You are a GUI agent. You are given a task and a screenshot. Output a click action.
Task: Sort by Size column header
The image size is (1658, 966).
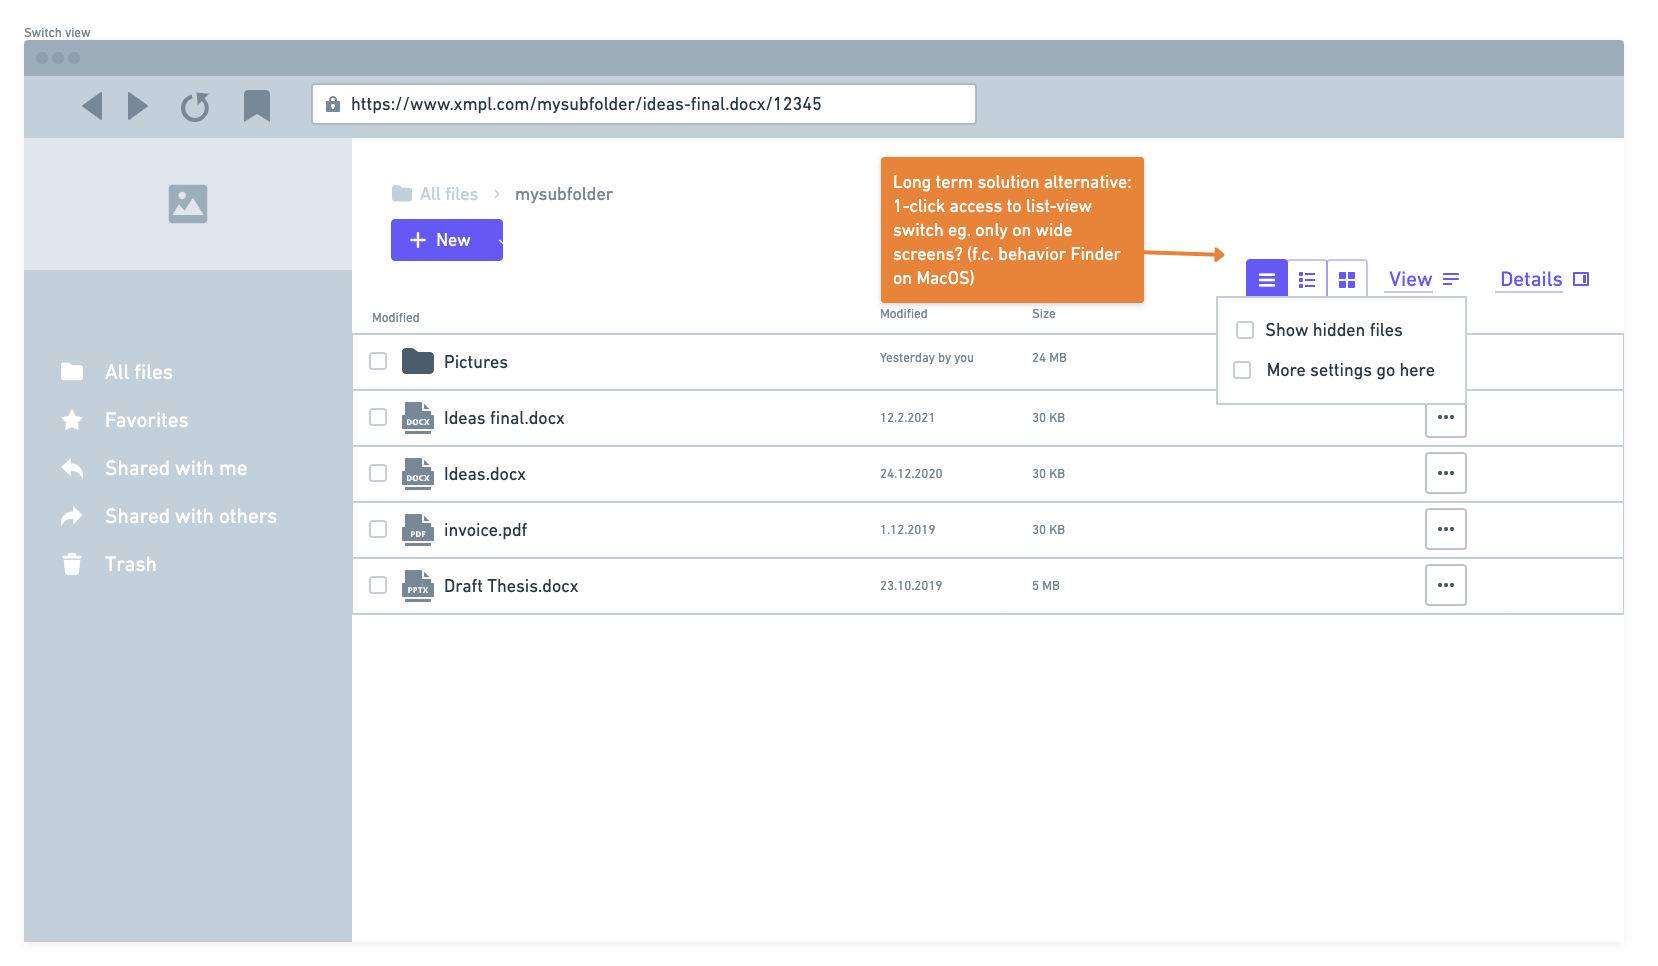coord(1044,314)
